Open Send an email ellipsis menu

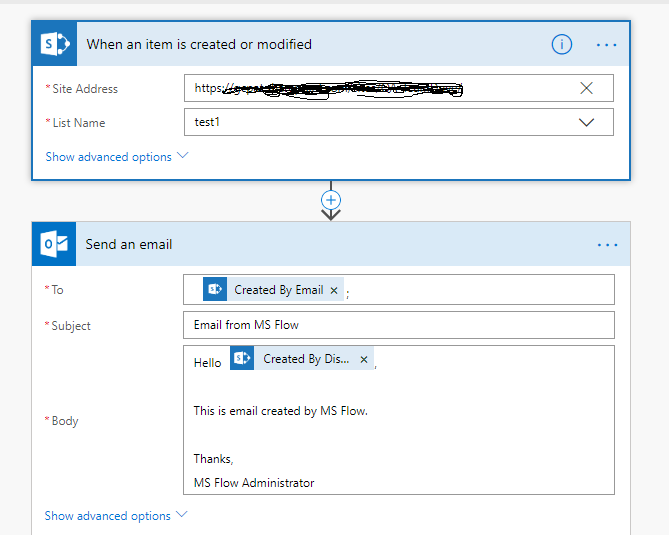click(607, 244)
